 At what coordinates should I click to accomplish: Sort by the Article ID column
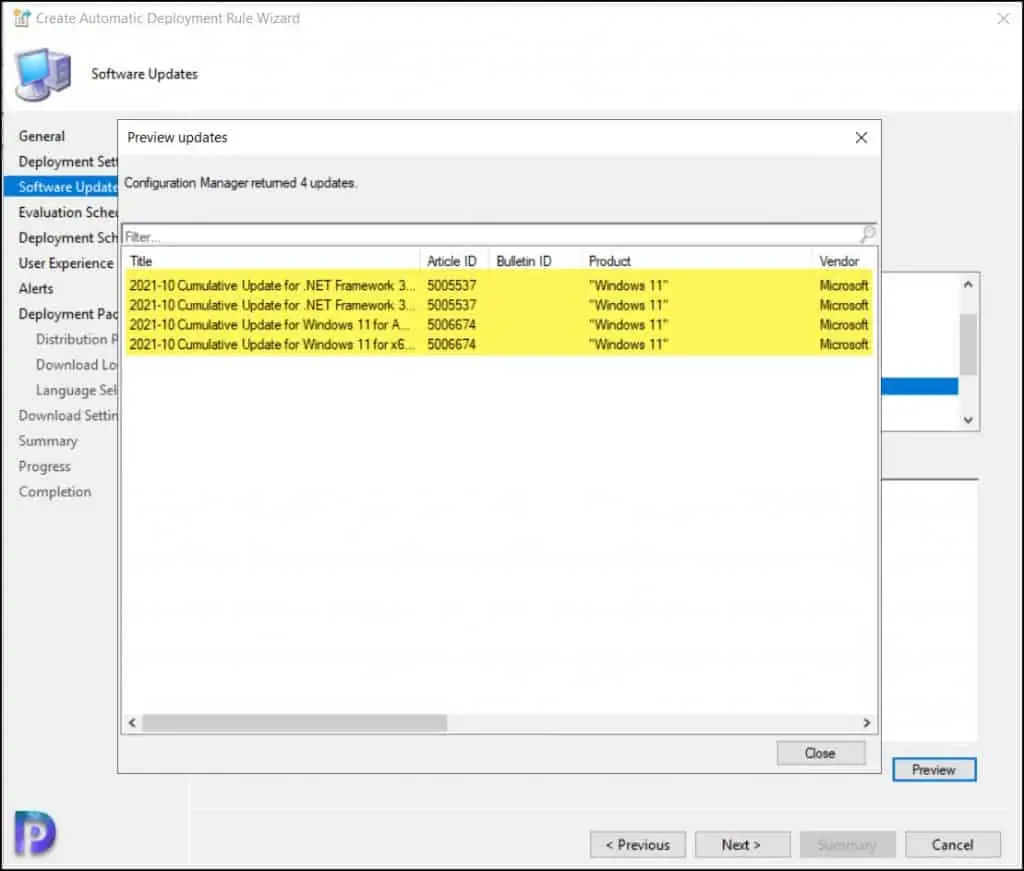[452, 261]
